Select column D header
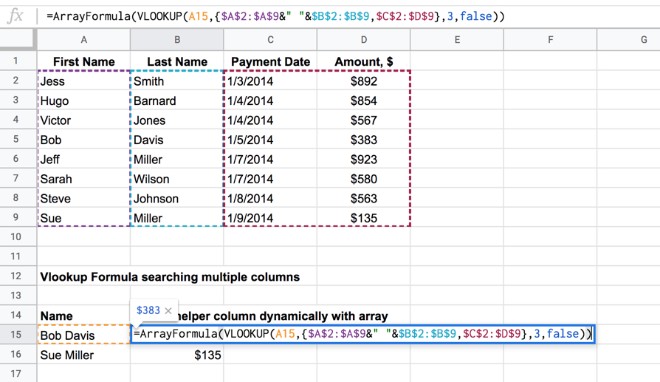The image size is (660, 382). (x=364, y=40)
